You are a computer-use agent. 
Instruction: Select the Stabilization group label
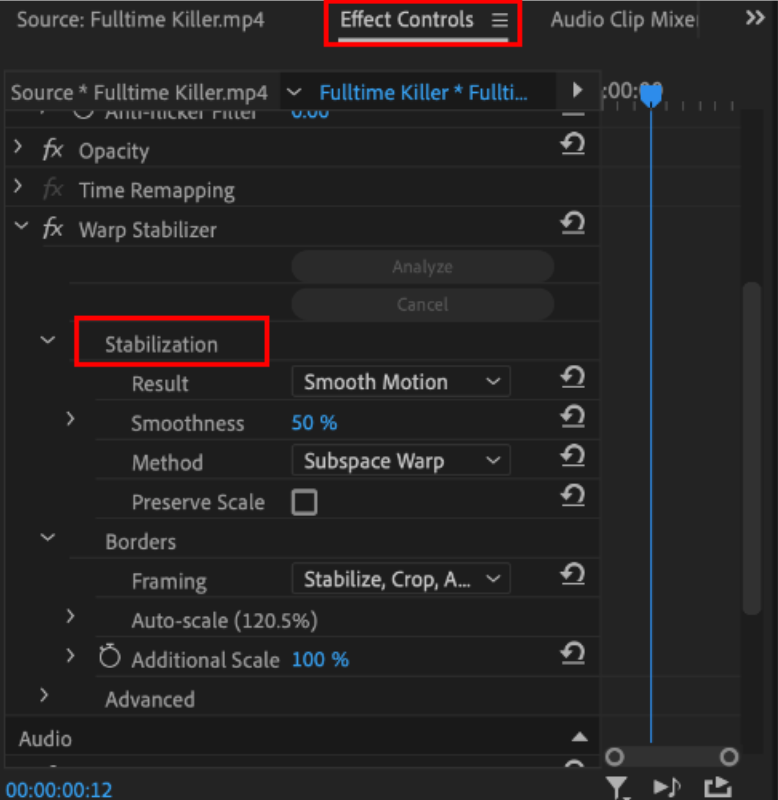click(161, 345)
